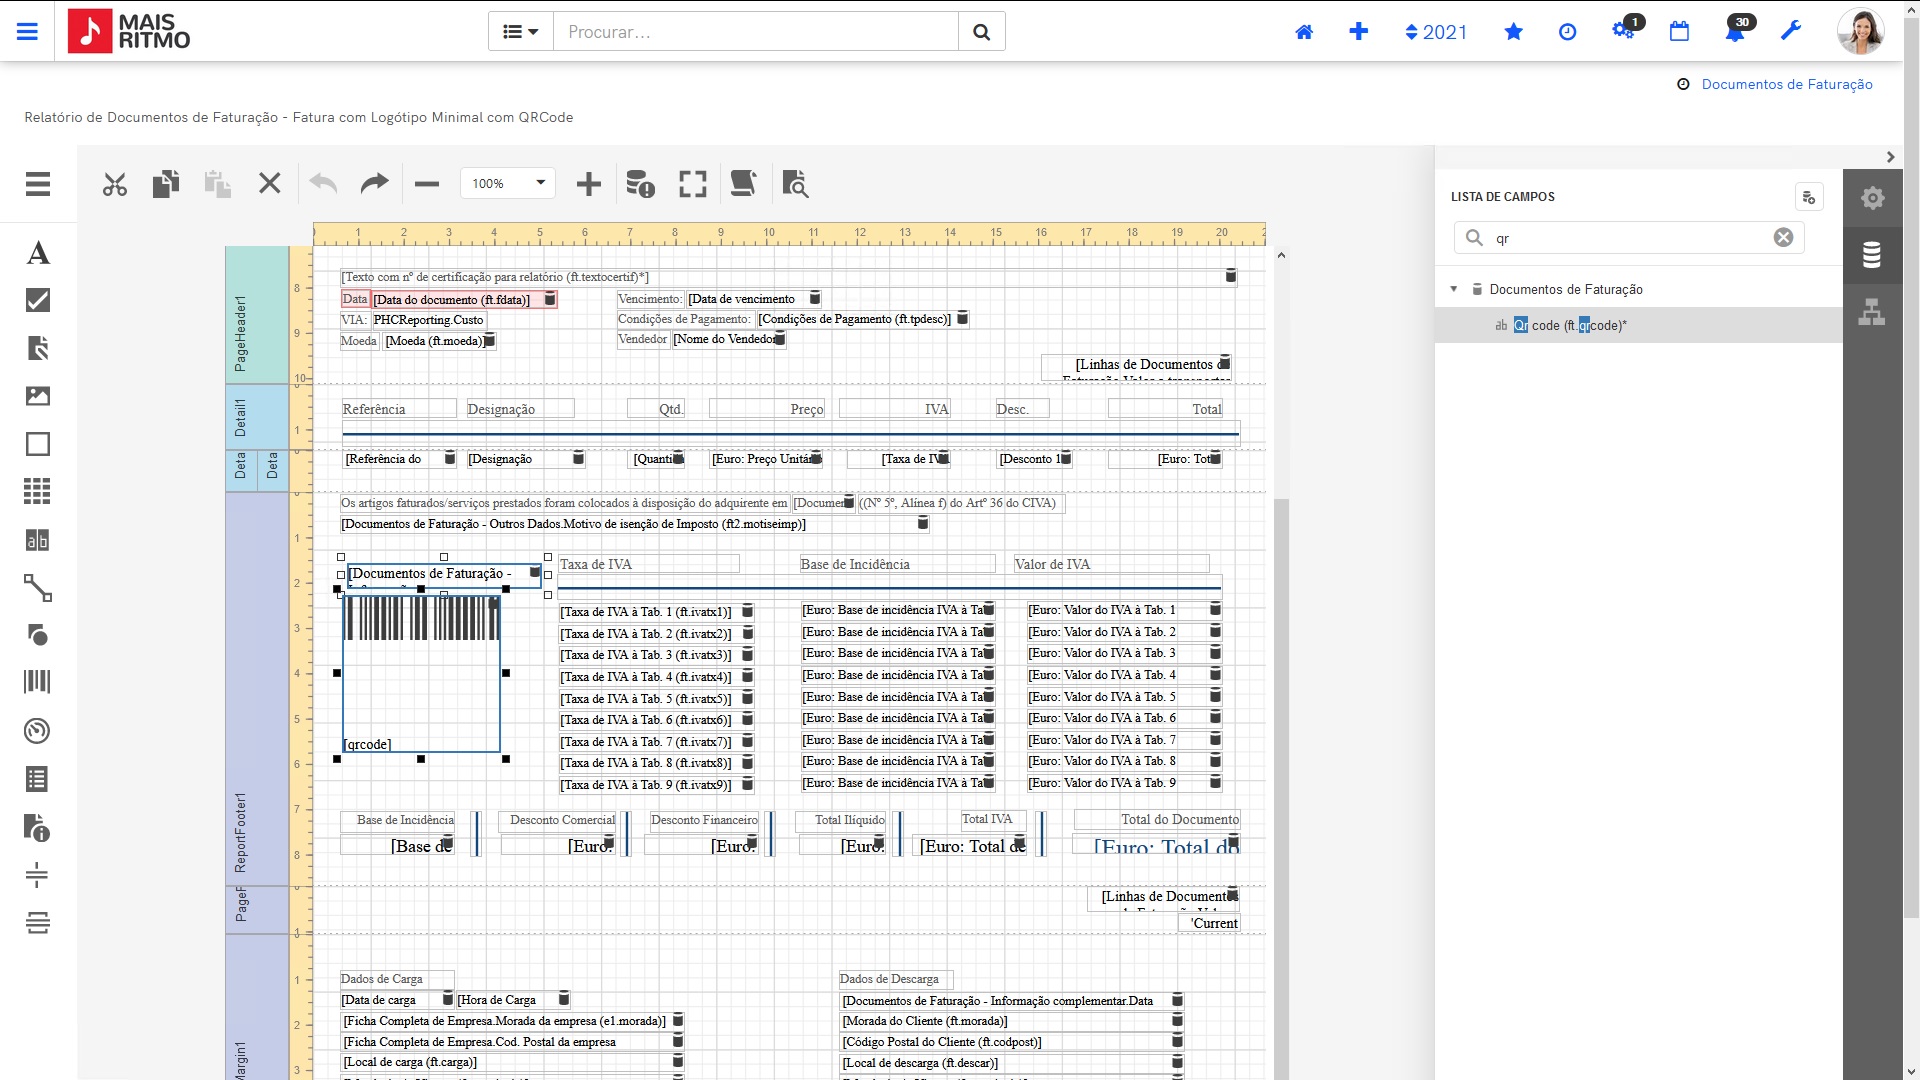
Task: Click the Procurar search field
Action: pyautogui.click(x=756, y=32)
